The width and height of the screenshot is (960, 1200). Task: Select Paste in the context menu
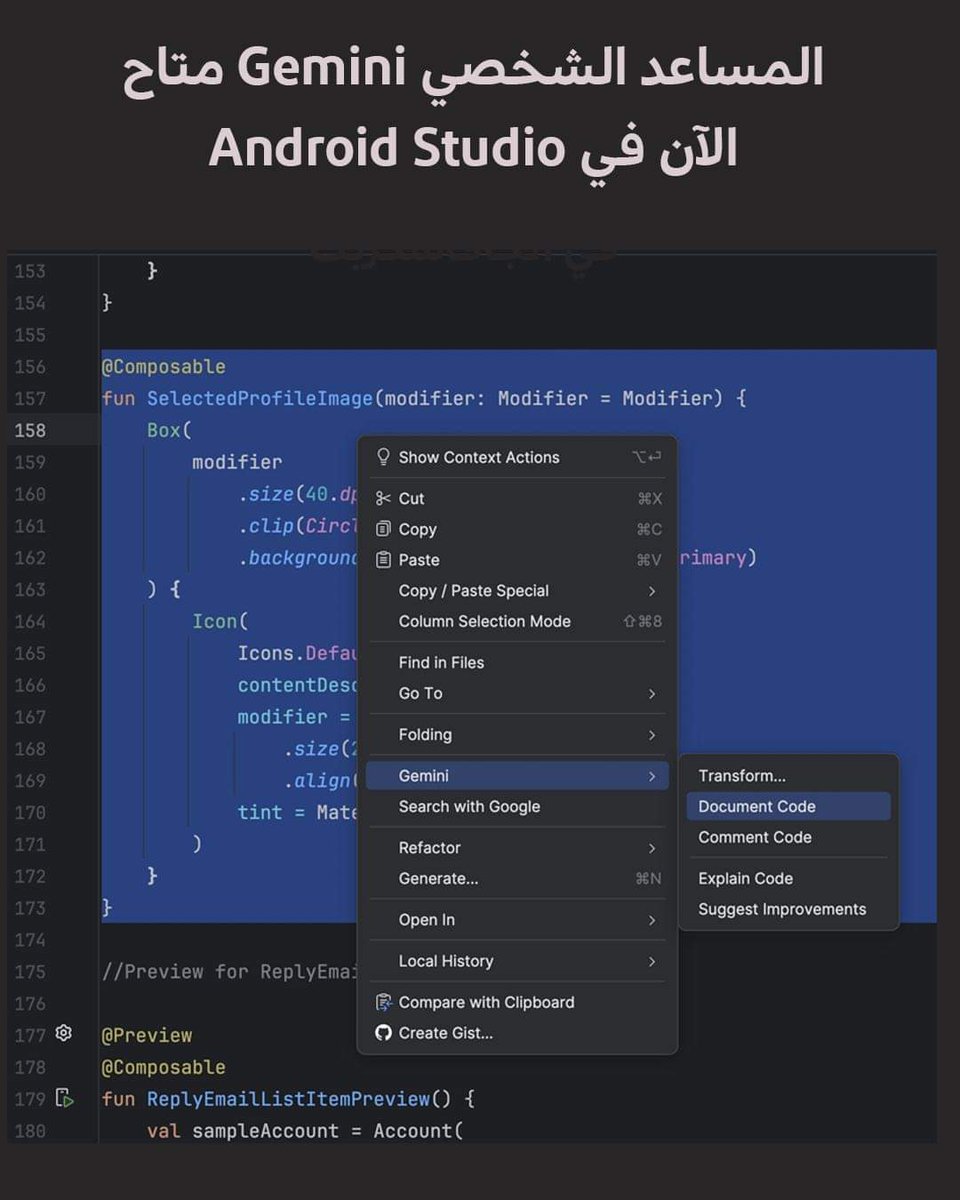click(x=517, y=560)
